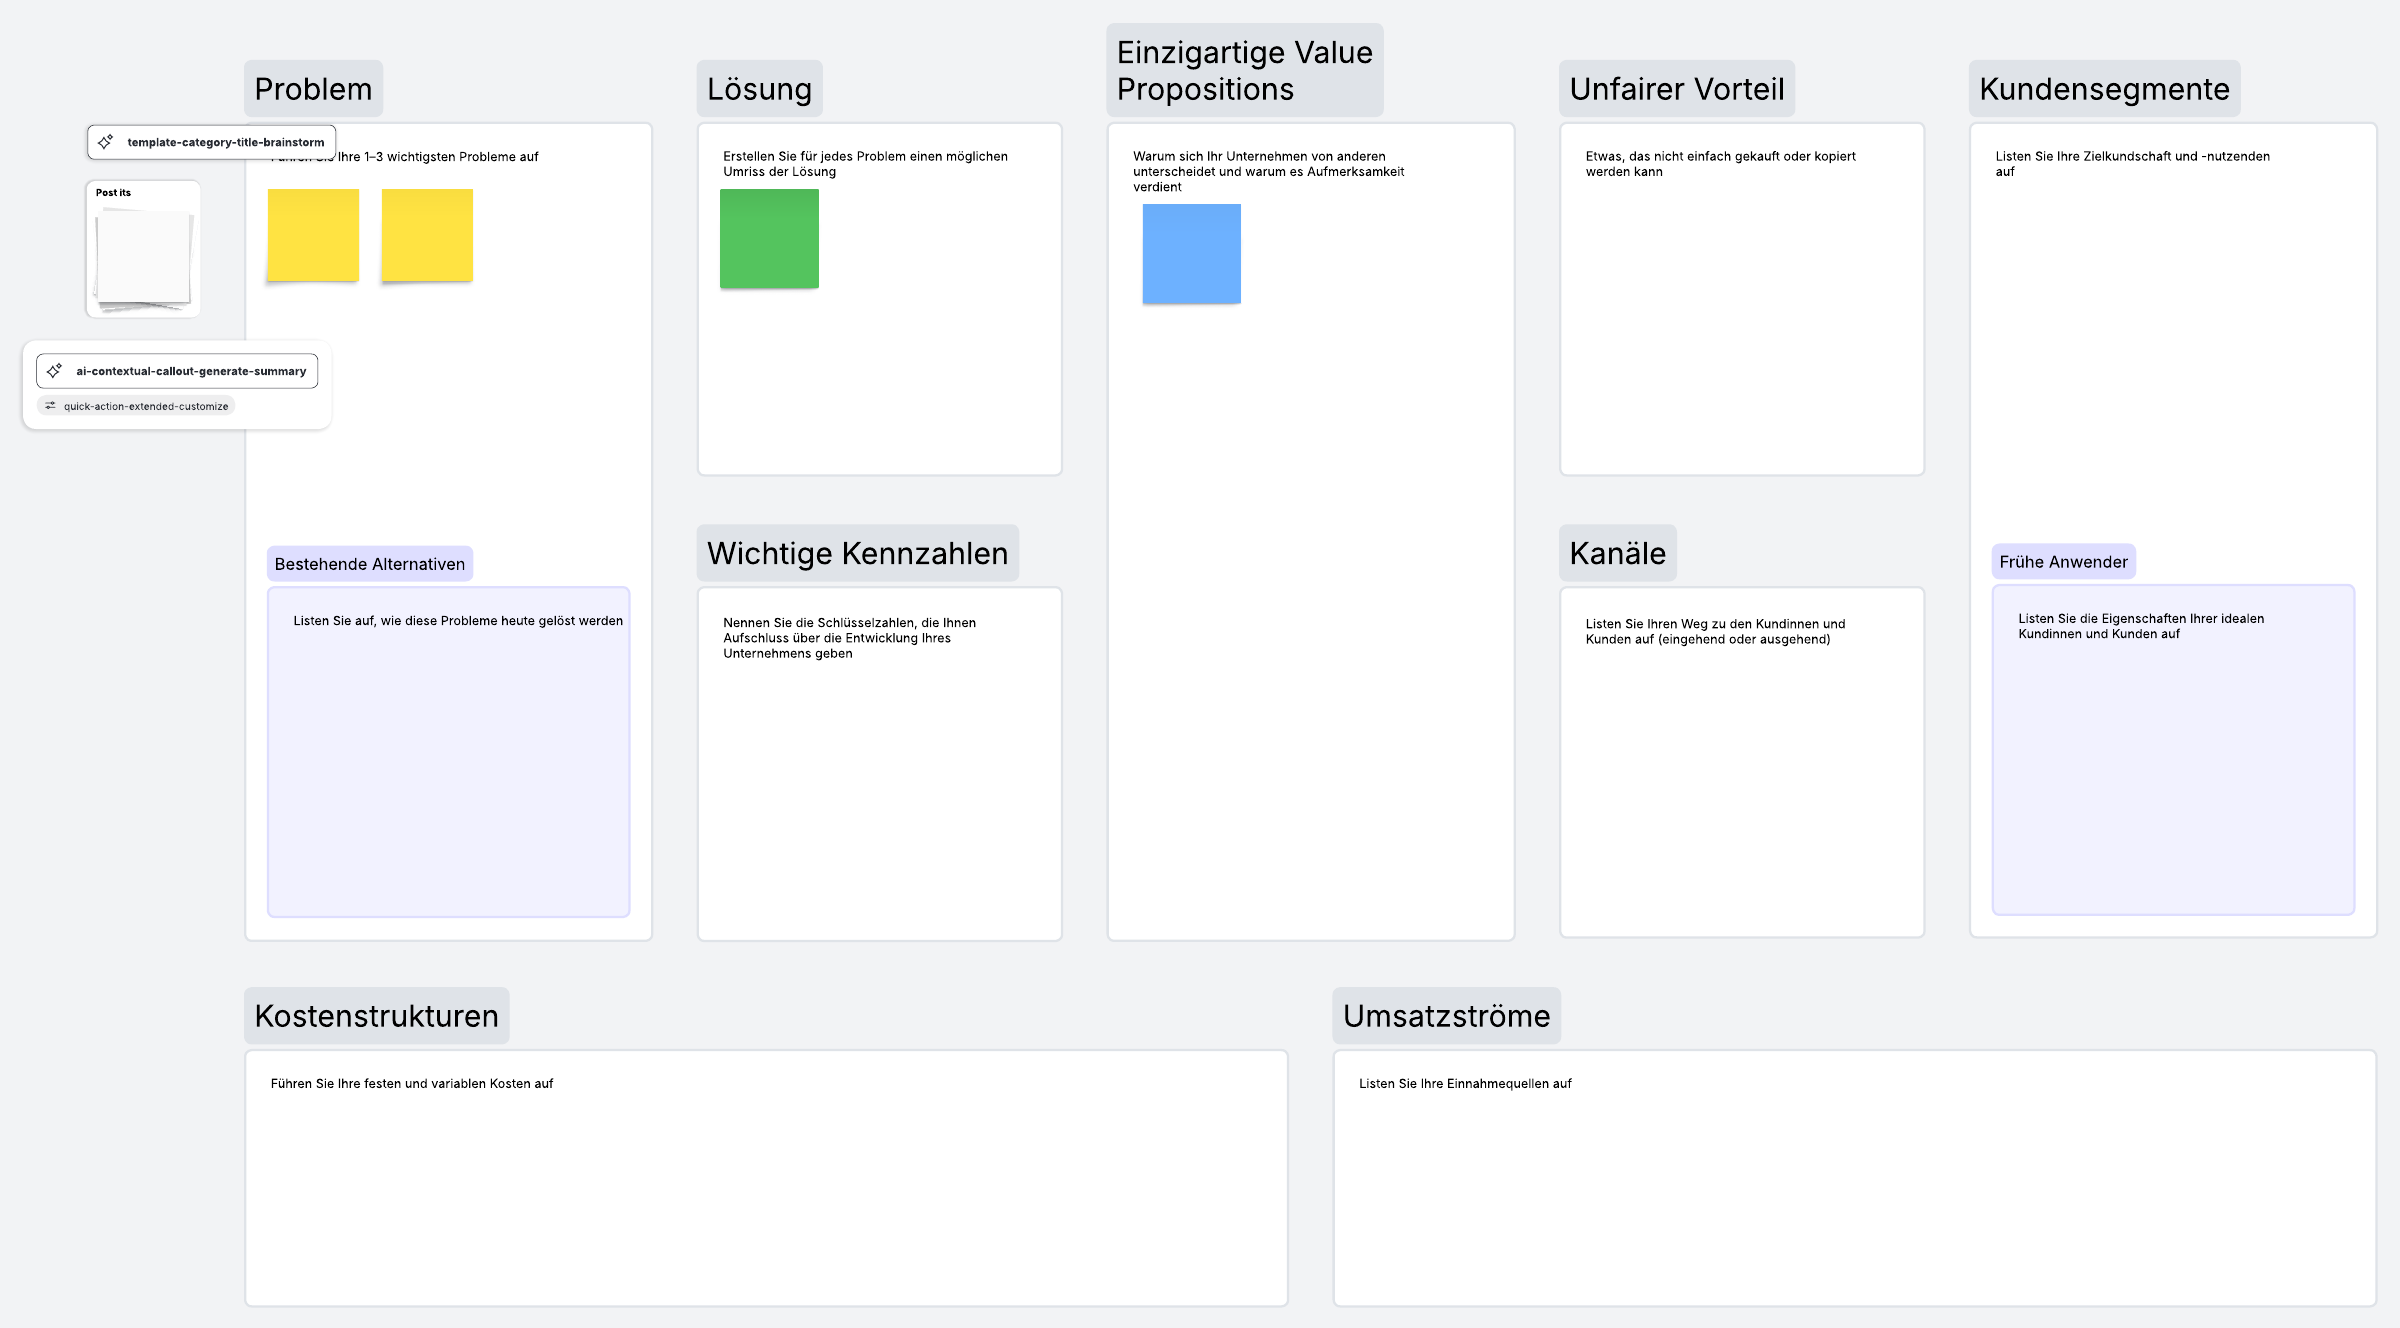This screenshot has width=2400, height=1328.
Task: Click the Problem section heading
Action: [x=313, y=89]
